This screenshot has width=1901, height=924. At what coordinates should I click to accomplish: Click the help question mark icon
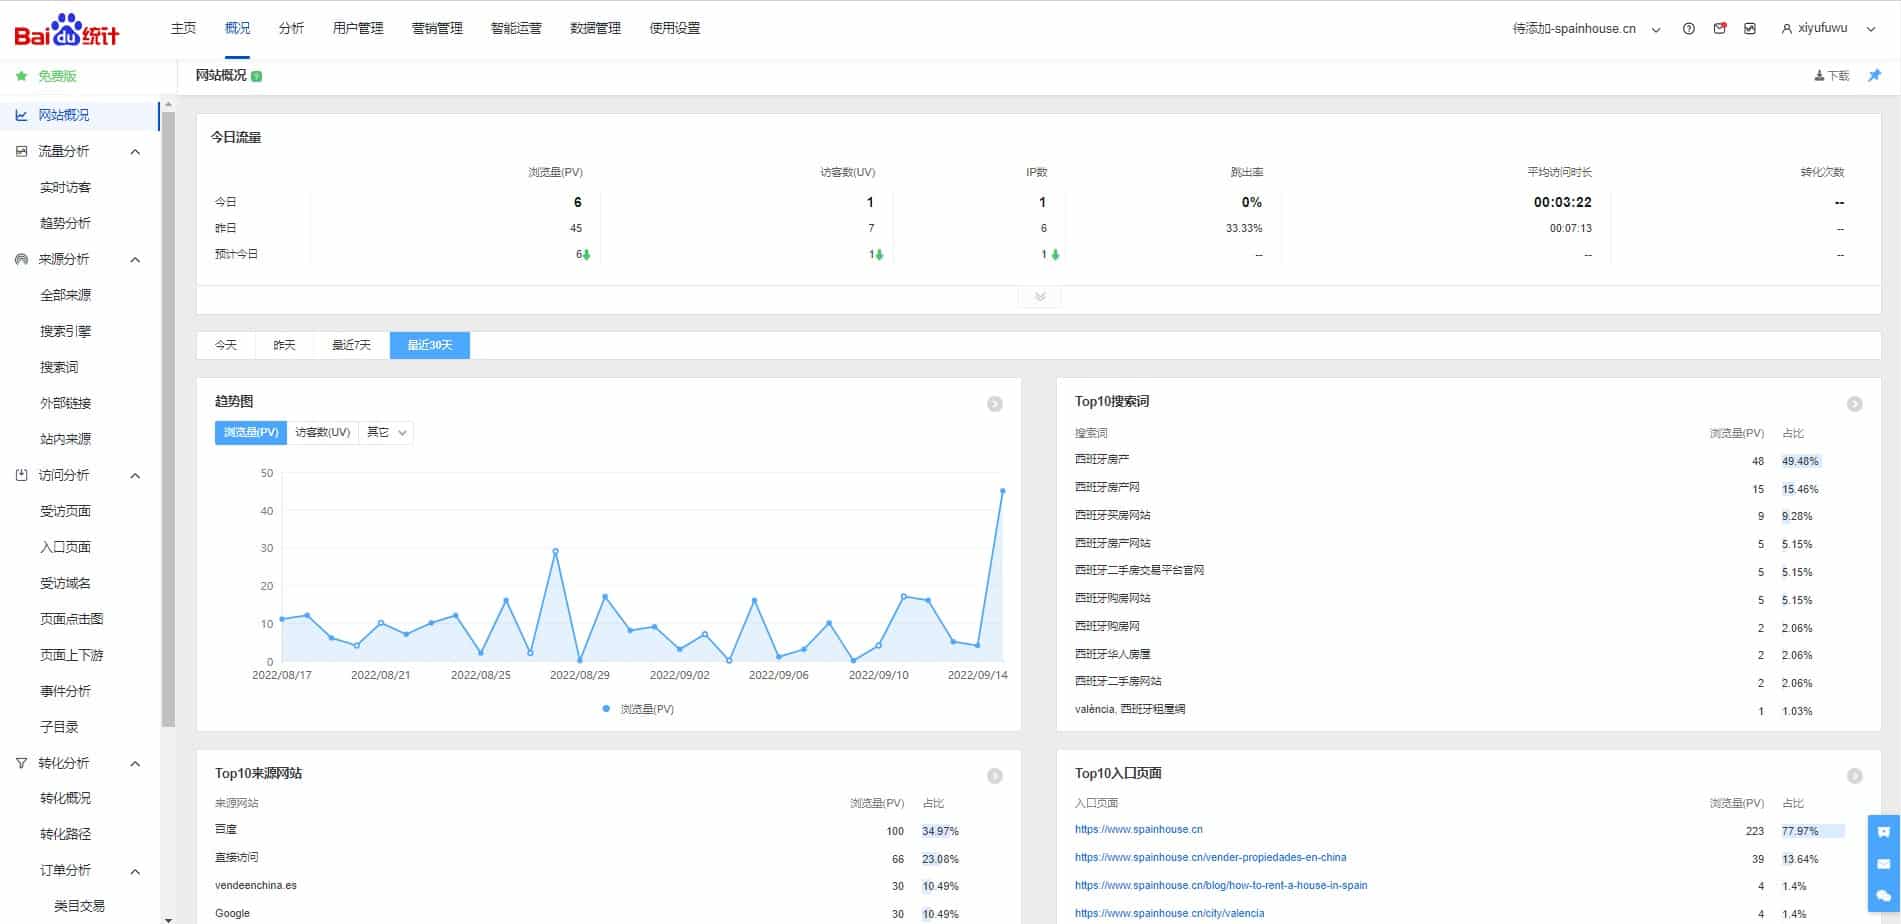pos(1688,29)
